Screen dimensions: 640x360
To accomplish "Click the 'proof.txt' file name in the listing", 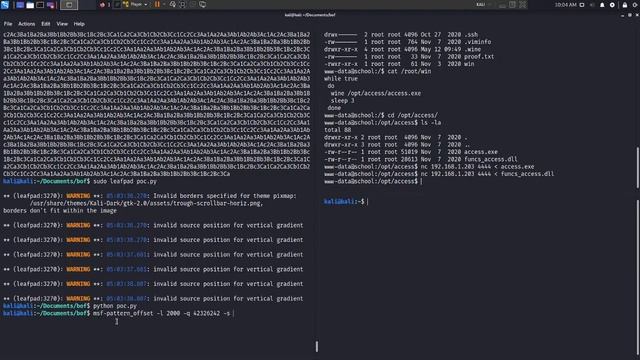I will pos(479,57).
